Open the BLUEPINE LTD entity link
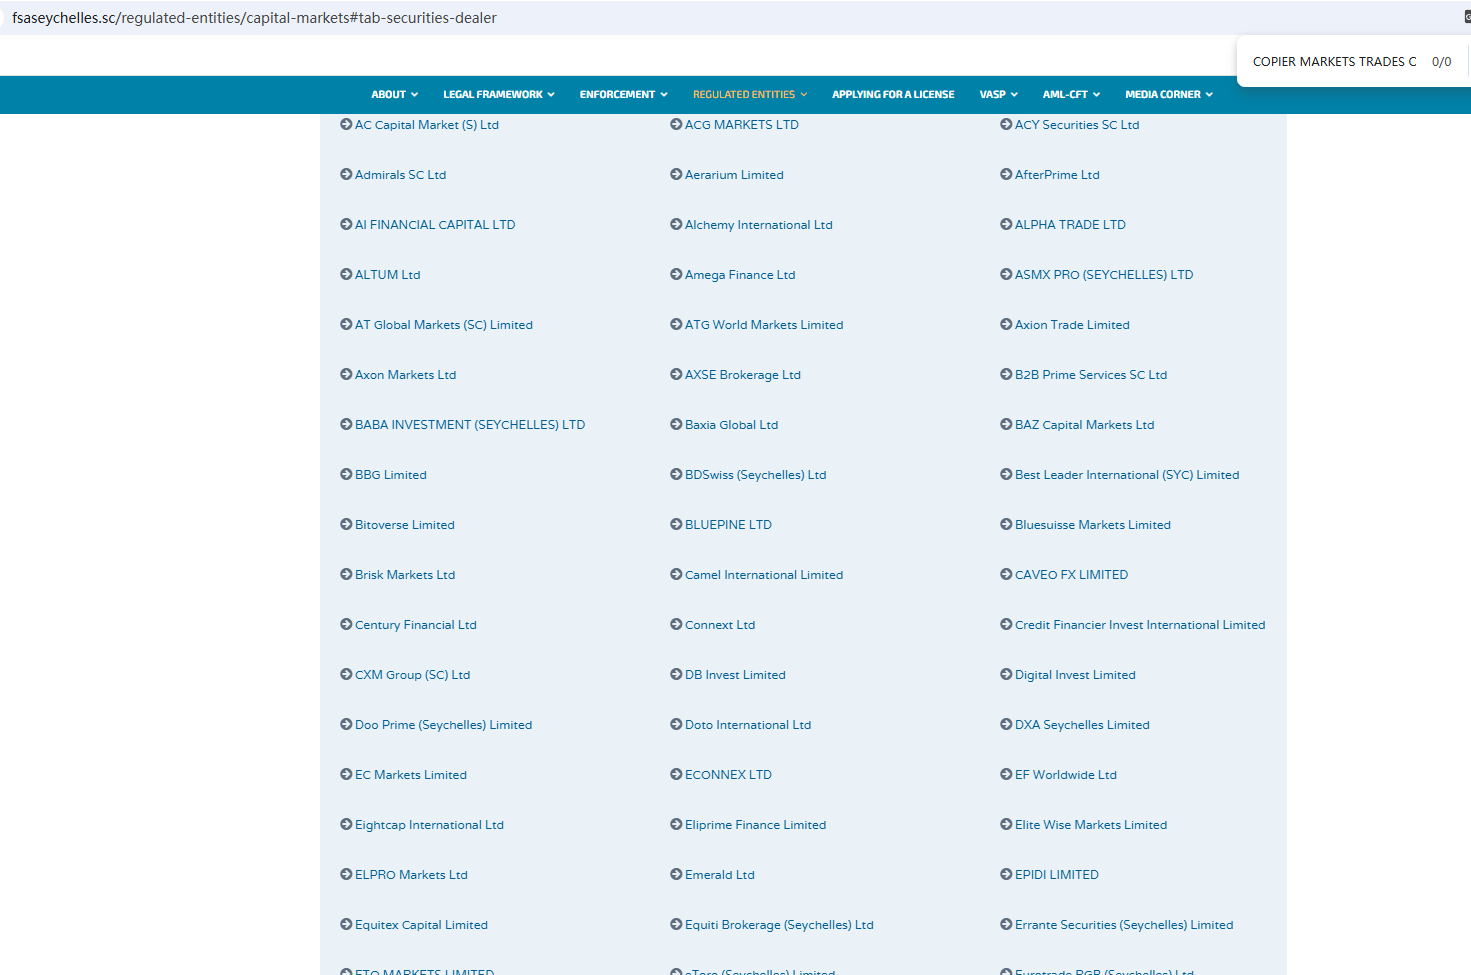The width and height of the screenshot is (1471, 975). [x=728, y=525]
